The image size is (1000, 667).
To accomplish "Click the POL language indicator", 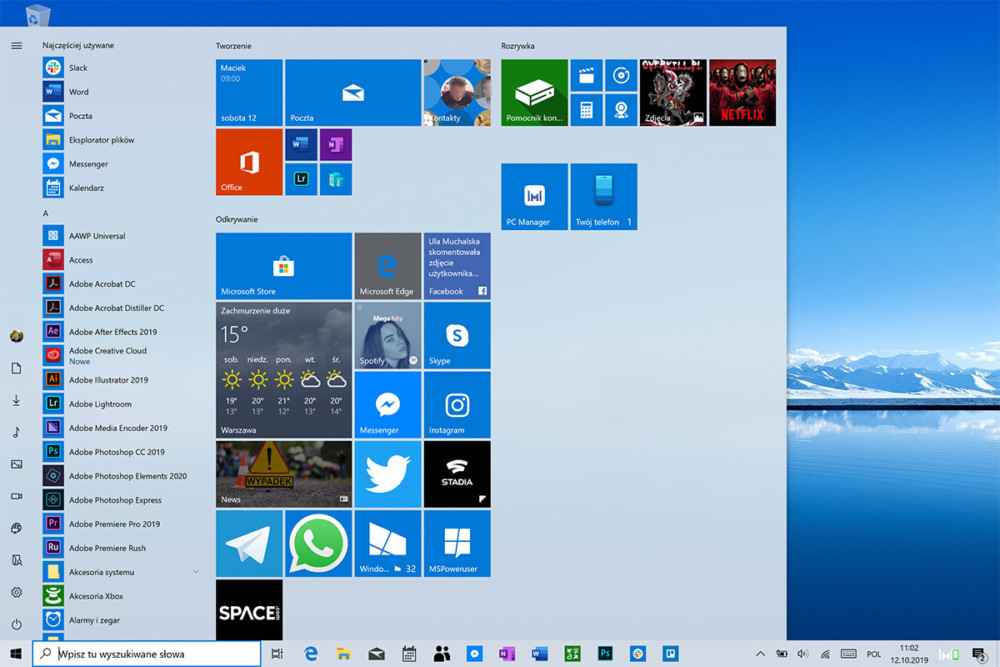I will (x=874, y=654).
